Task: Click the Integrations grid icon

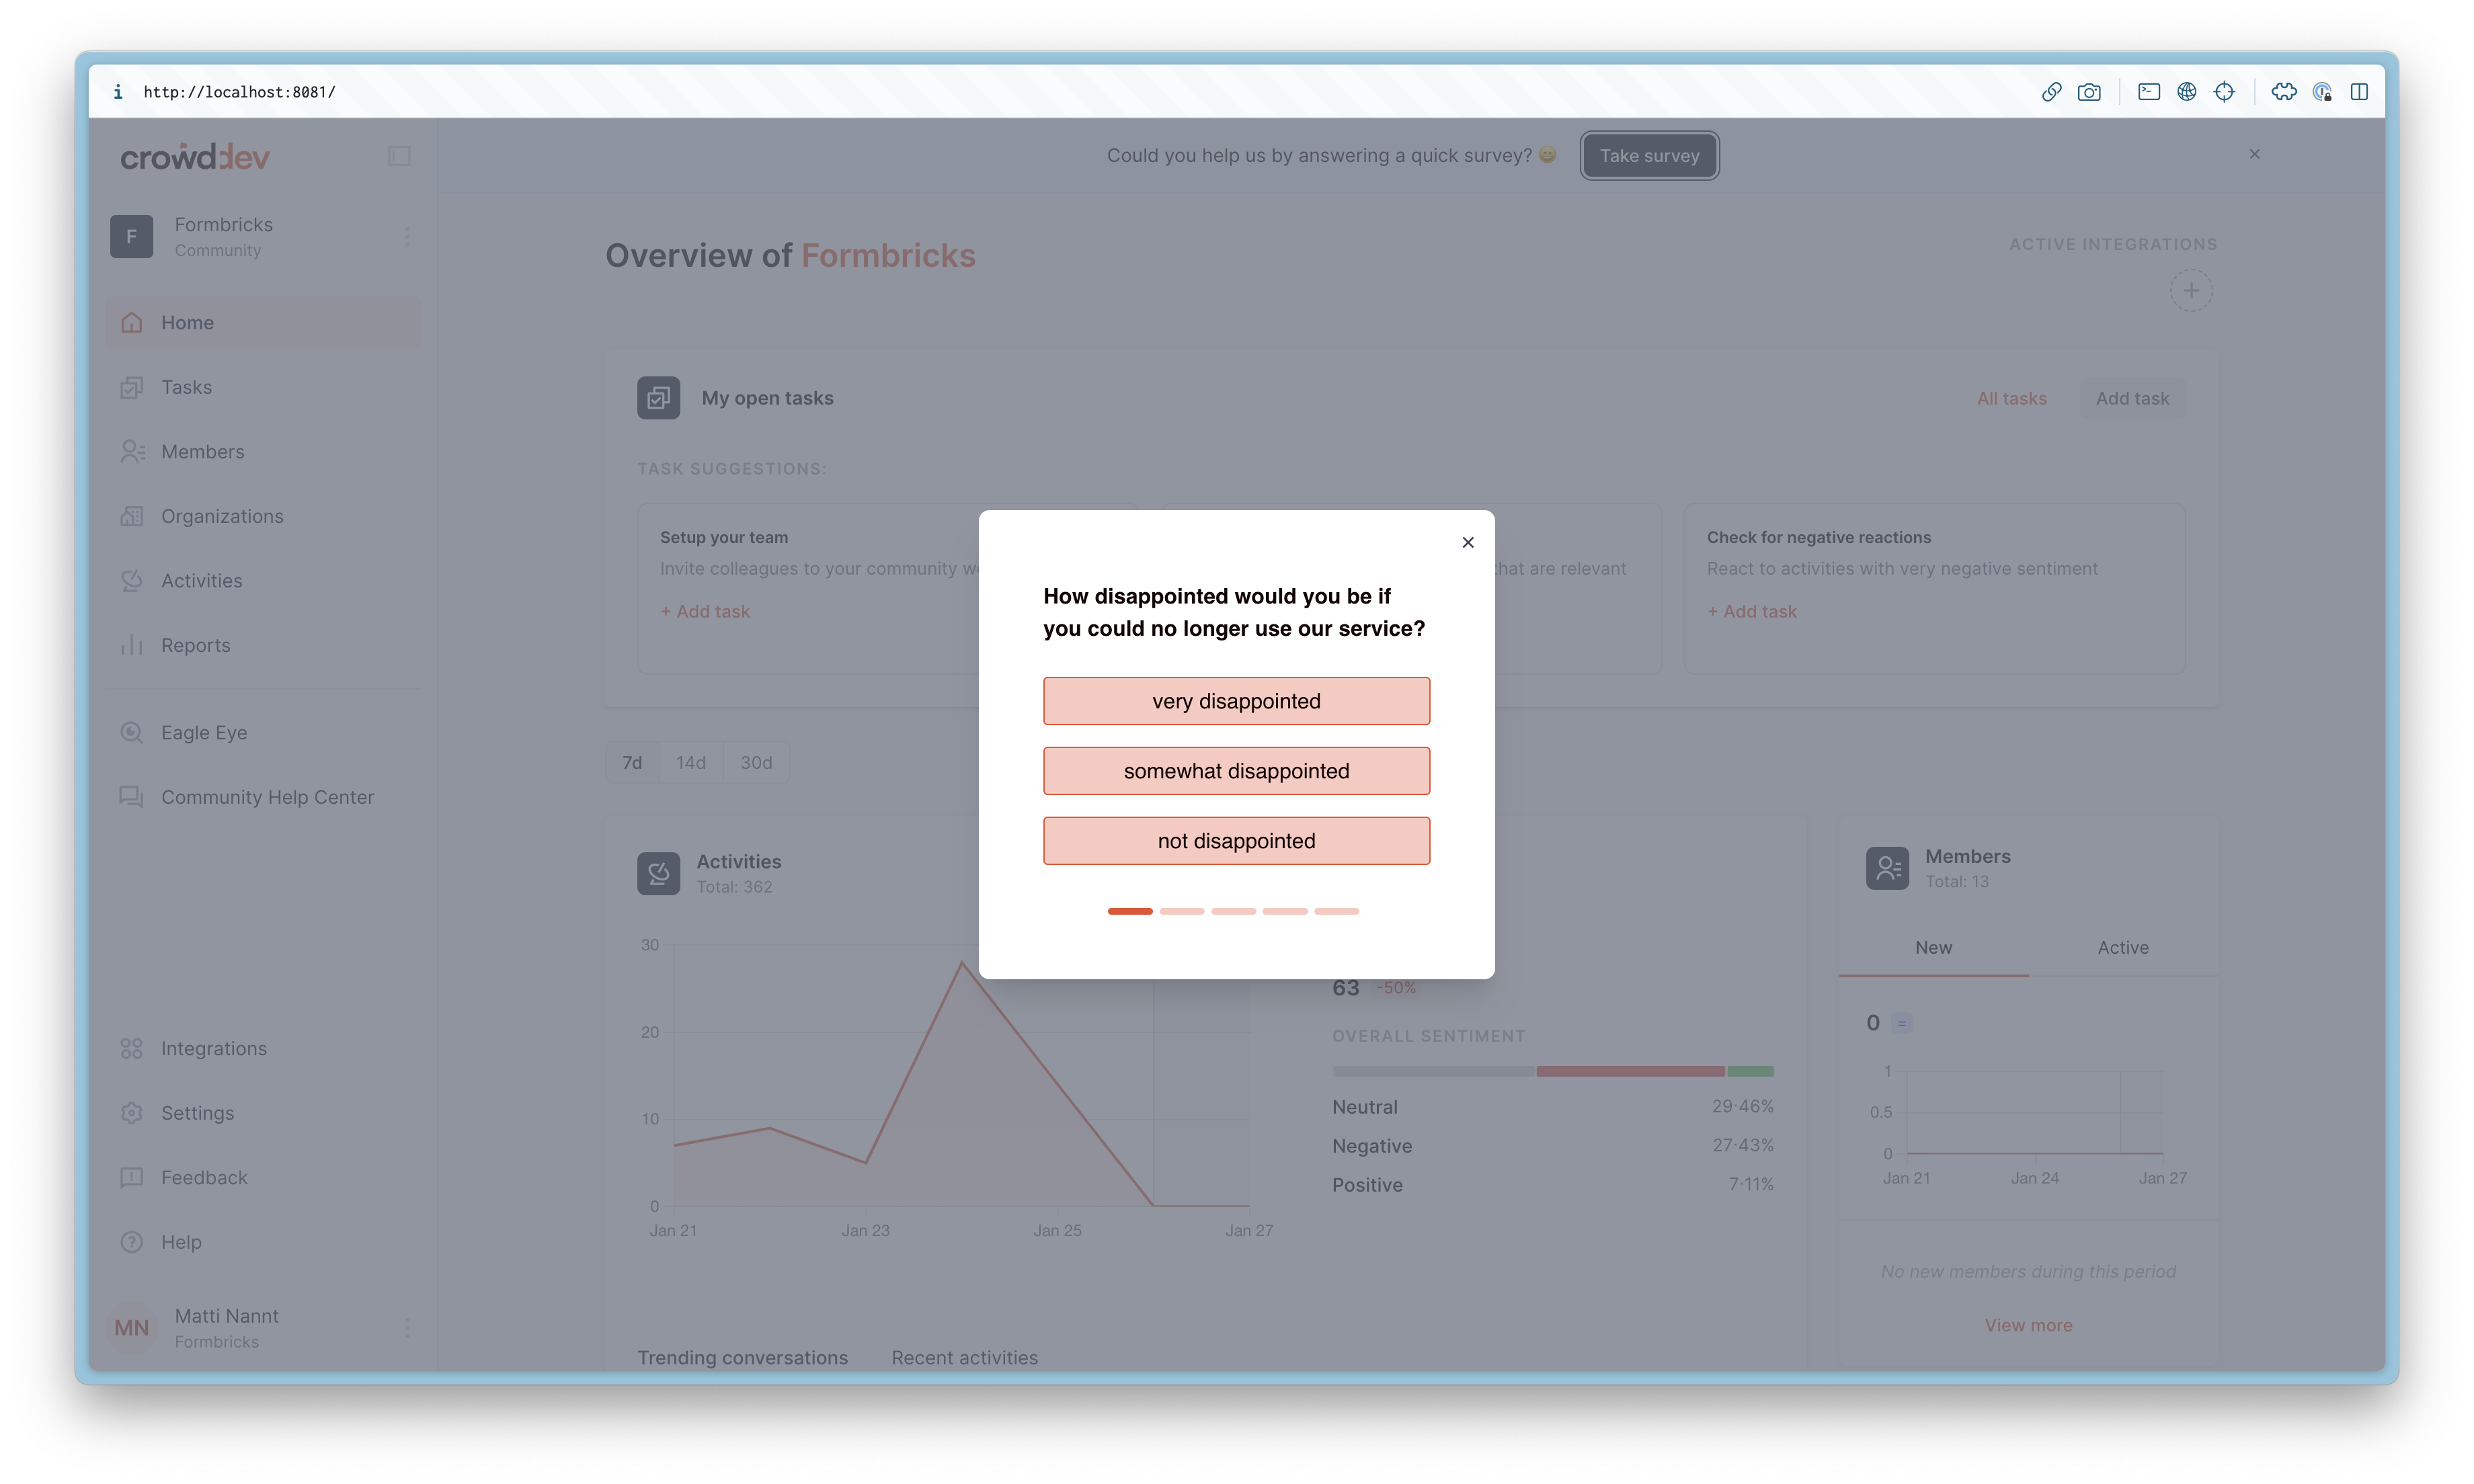Action: [x=132, y=1048]
